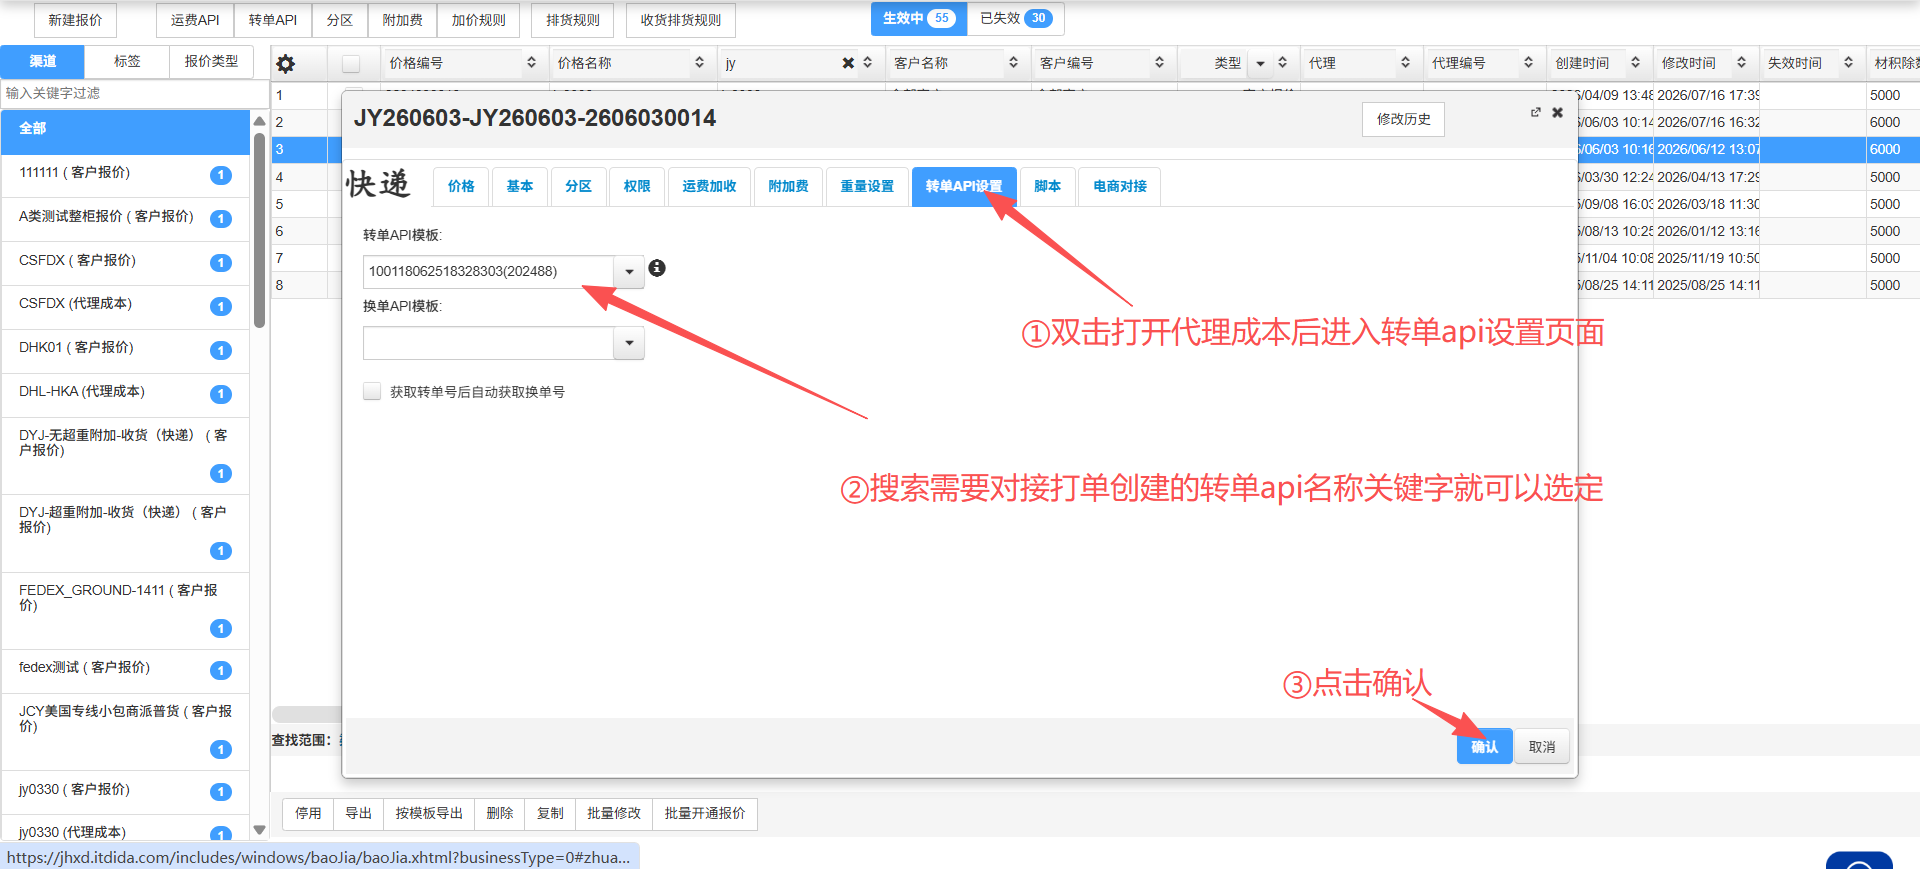This screenshot has height=869, width=1920.
Task: Pop out the dialog with the expand icon
Action: click(x=1535, y=112)
